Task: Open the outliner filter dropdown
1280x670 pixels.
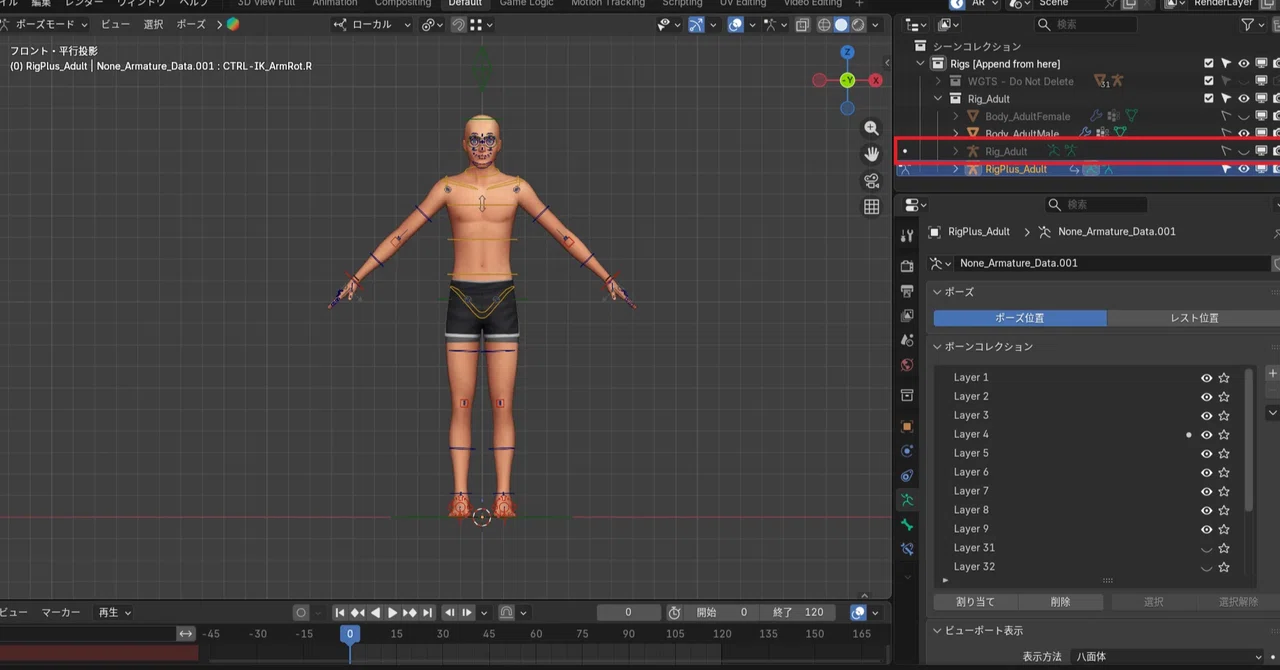Action: pyautogui.click(x=1251, y=25)
